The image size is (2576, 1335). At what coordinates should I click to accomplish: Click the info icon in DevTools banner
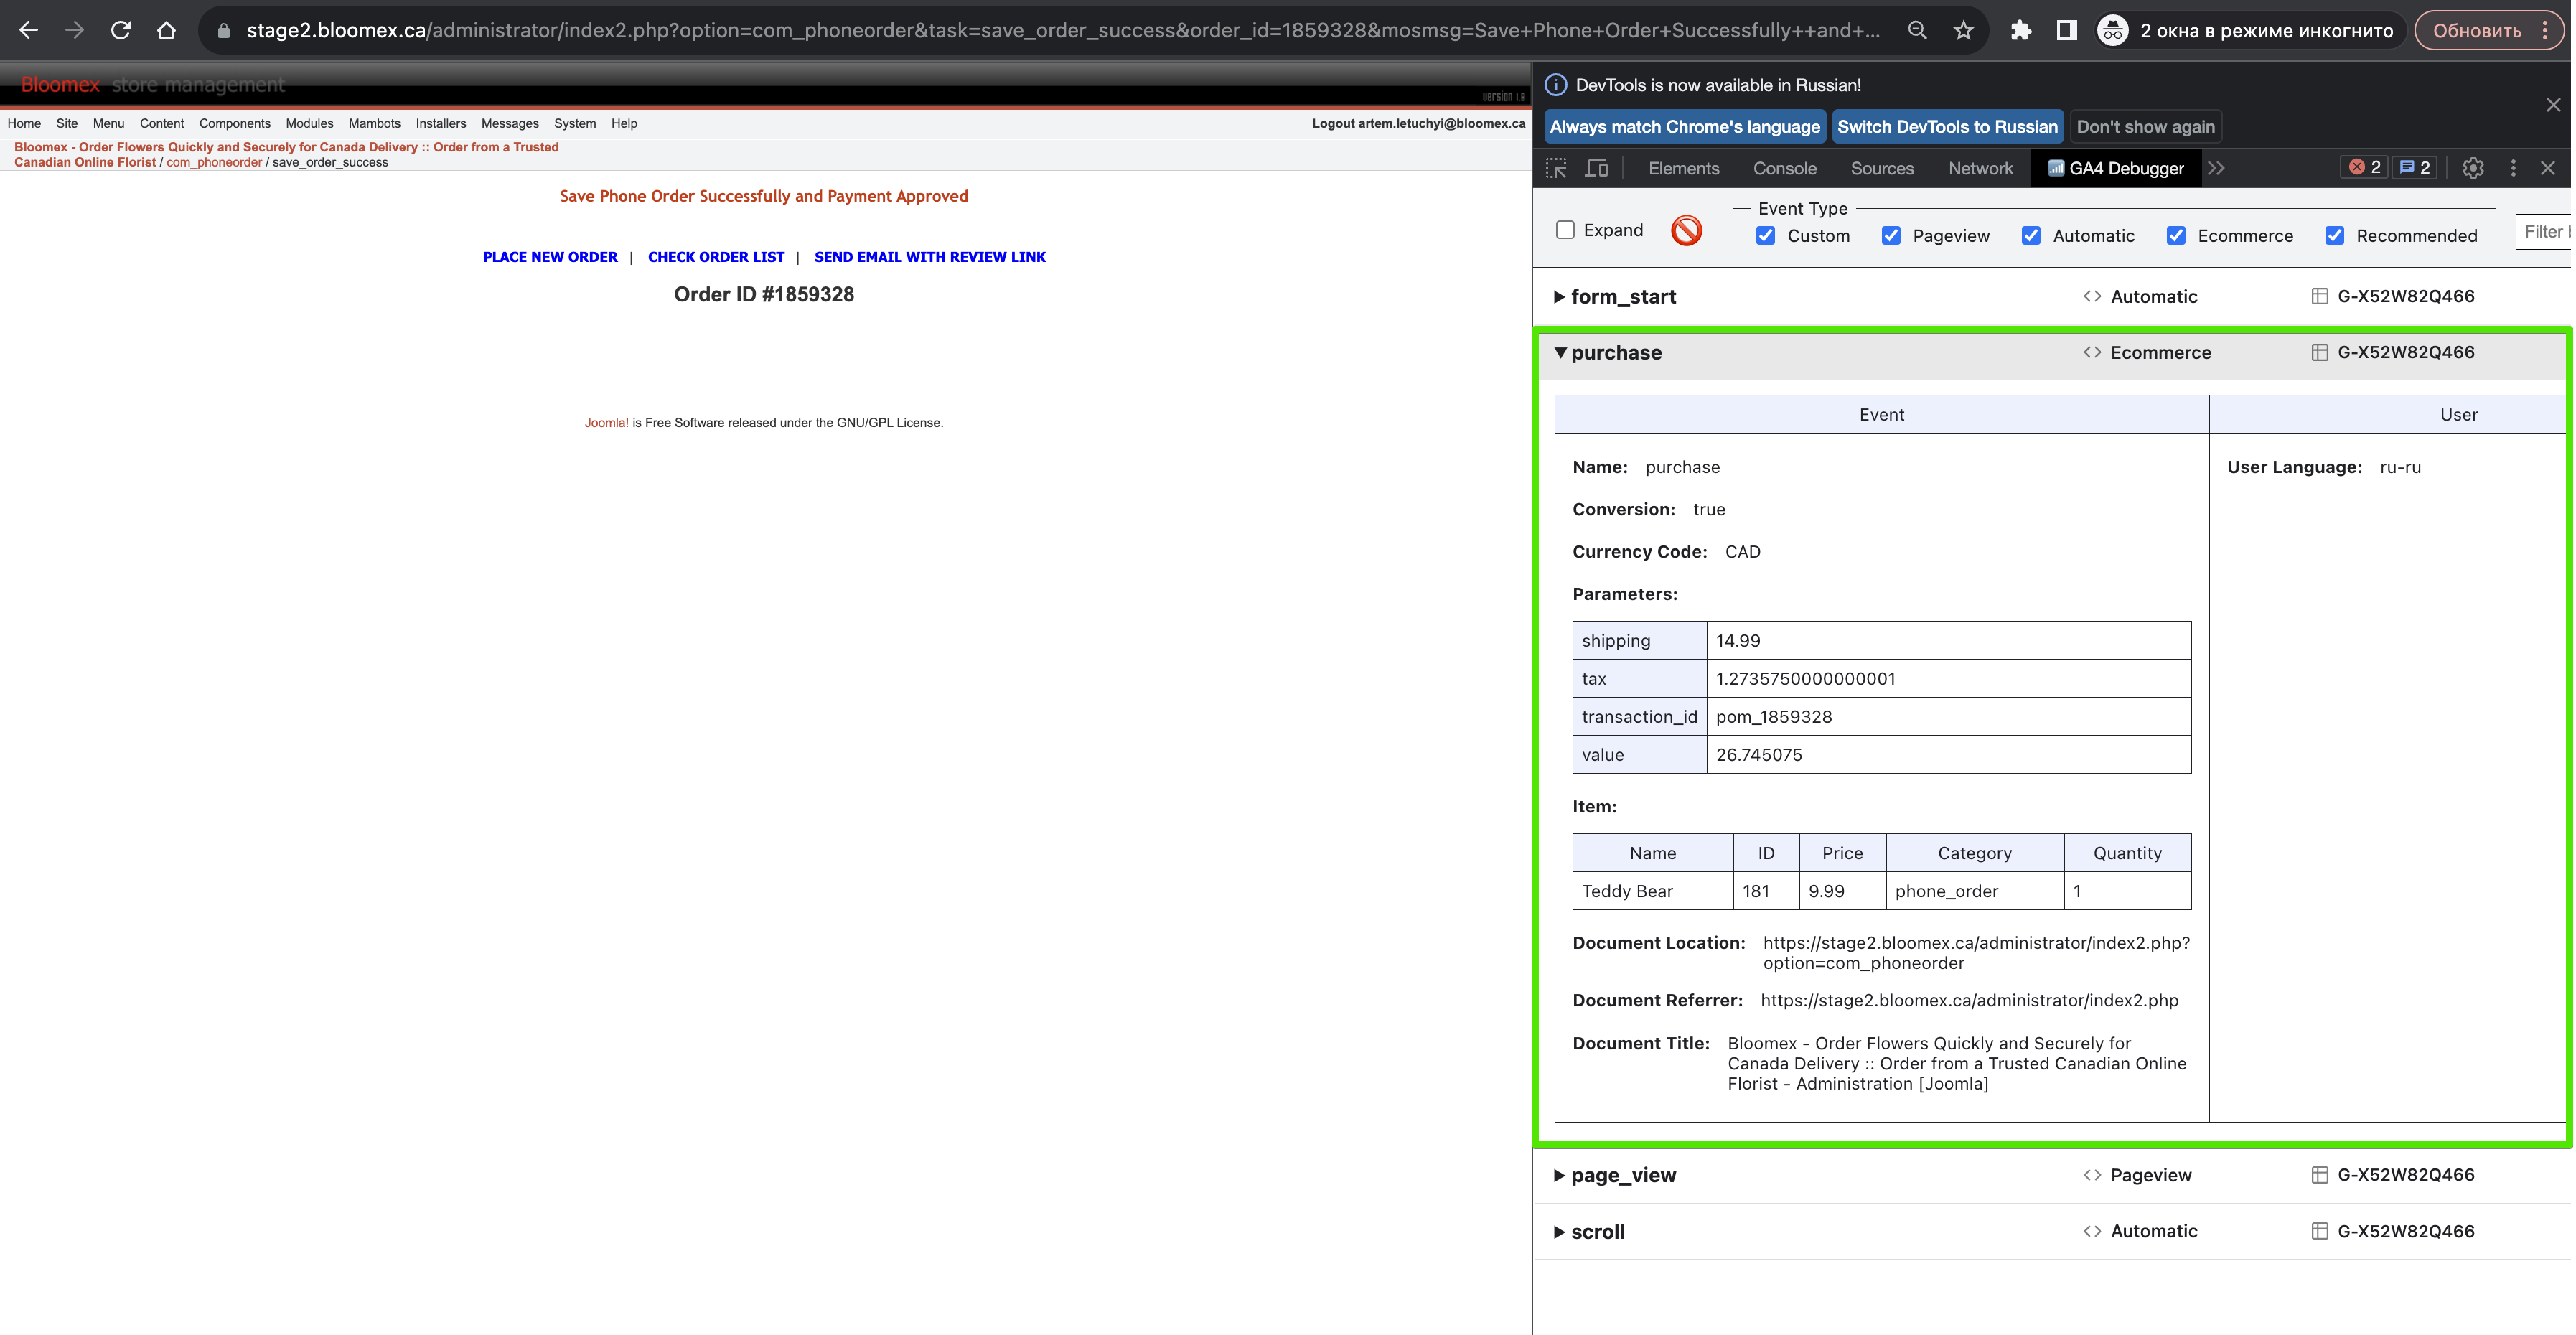click(1555, 85)
